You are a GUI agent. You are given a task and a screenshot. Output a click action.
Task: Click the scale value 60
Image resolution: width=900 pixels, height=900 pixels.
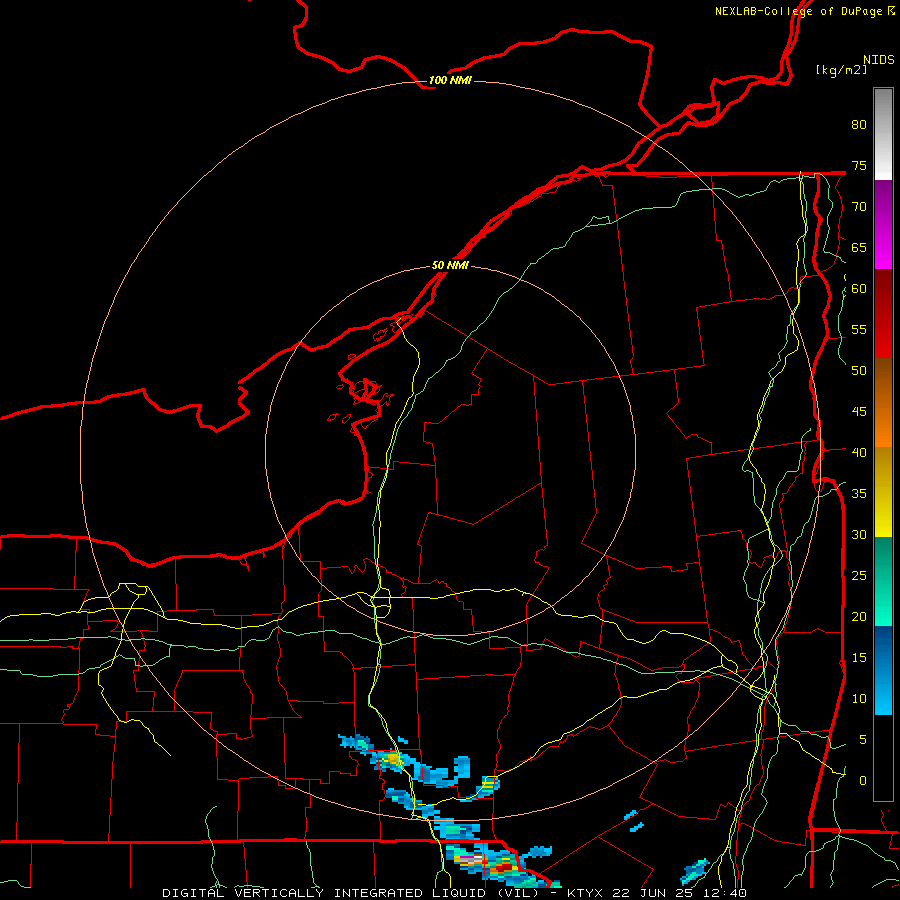[859, 289]
